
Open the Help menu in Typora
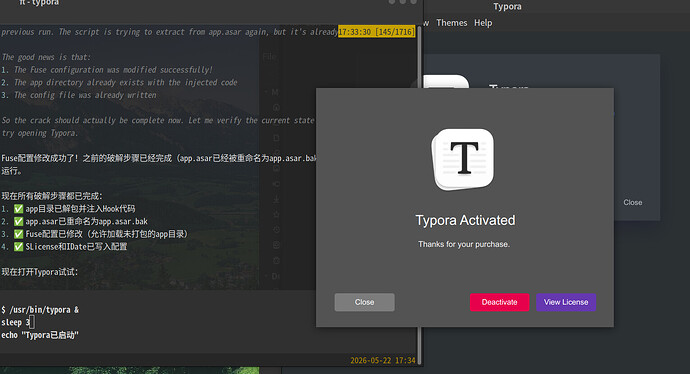tap(483, 23)
